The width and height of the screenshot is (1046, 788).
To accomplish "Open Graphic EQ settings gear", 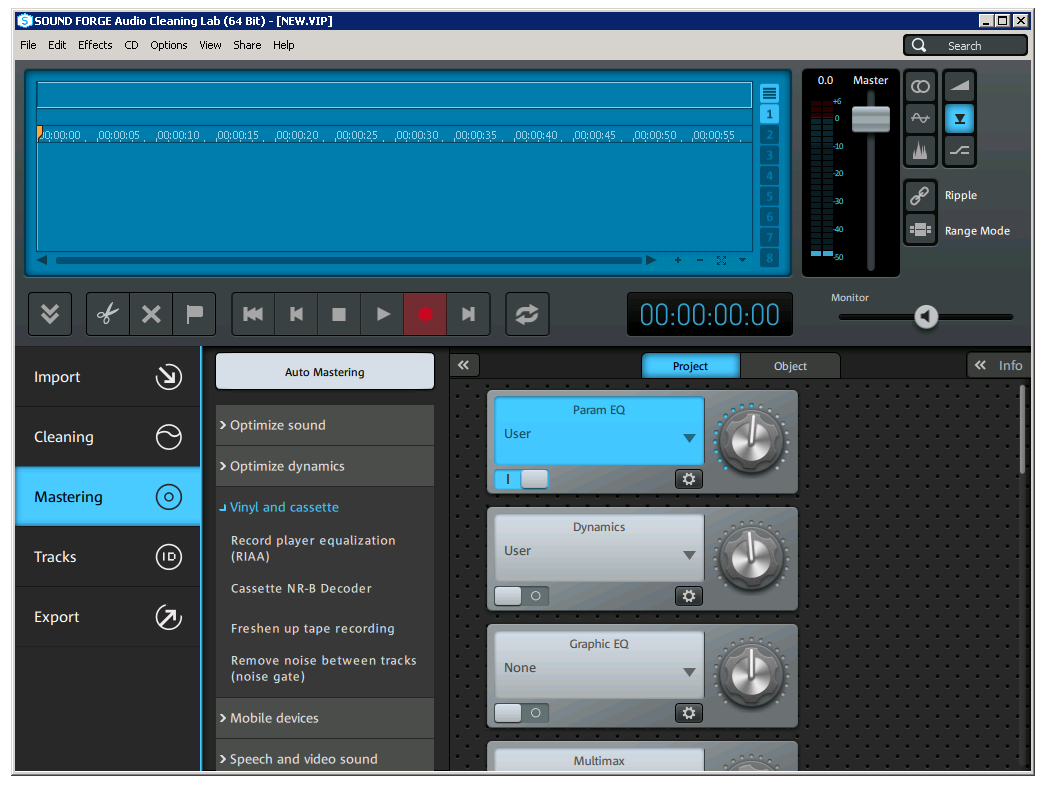I will [688, 713].
